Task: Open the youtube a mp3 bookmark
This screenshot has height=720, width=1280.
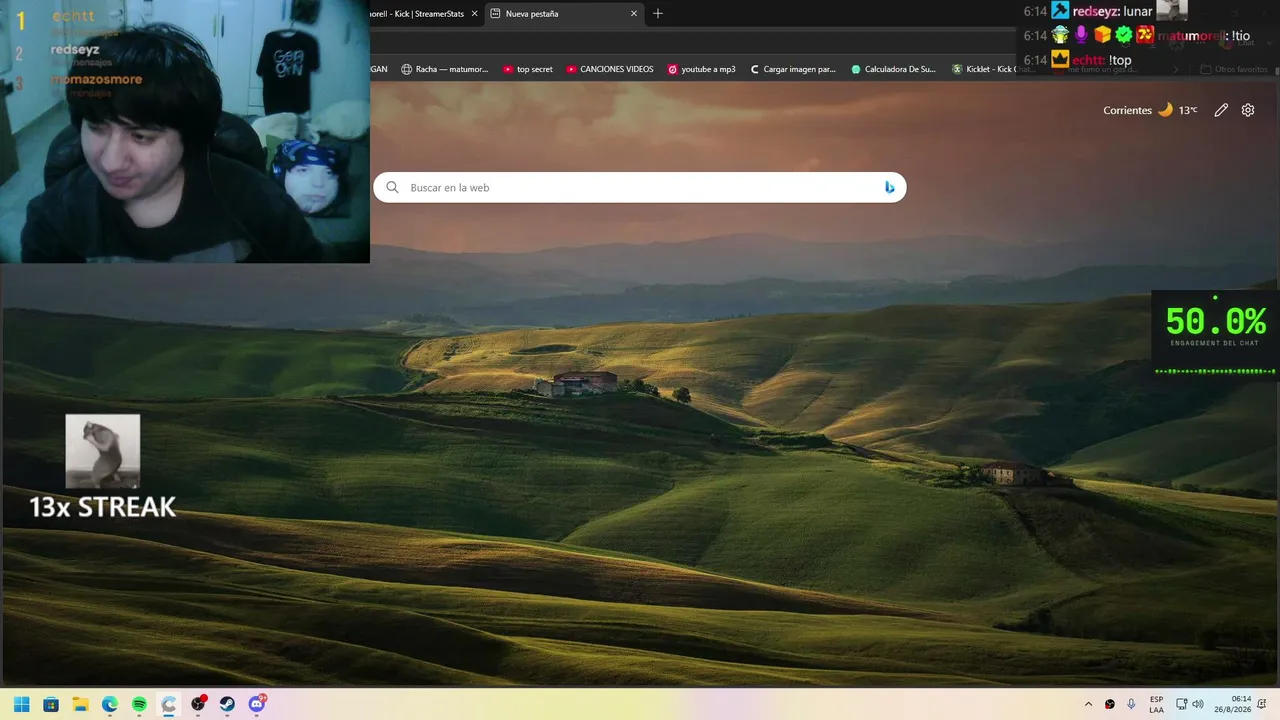Action: (x=701, y=69)
